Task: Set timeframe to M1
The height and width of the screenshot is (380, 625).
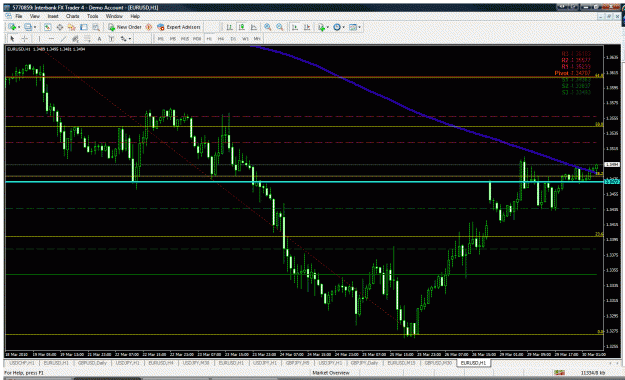Action: [161, 39]
